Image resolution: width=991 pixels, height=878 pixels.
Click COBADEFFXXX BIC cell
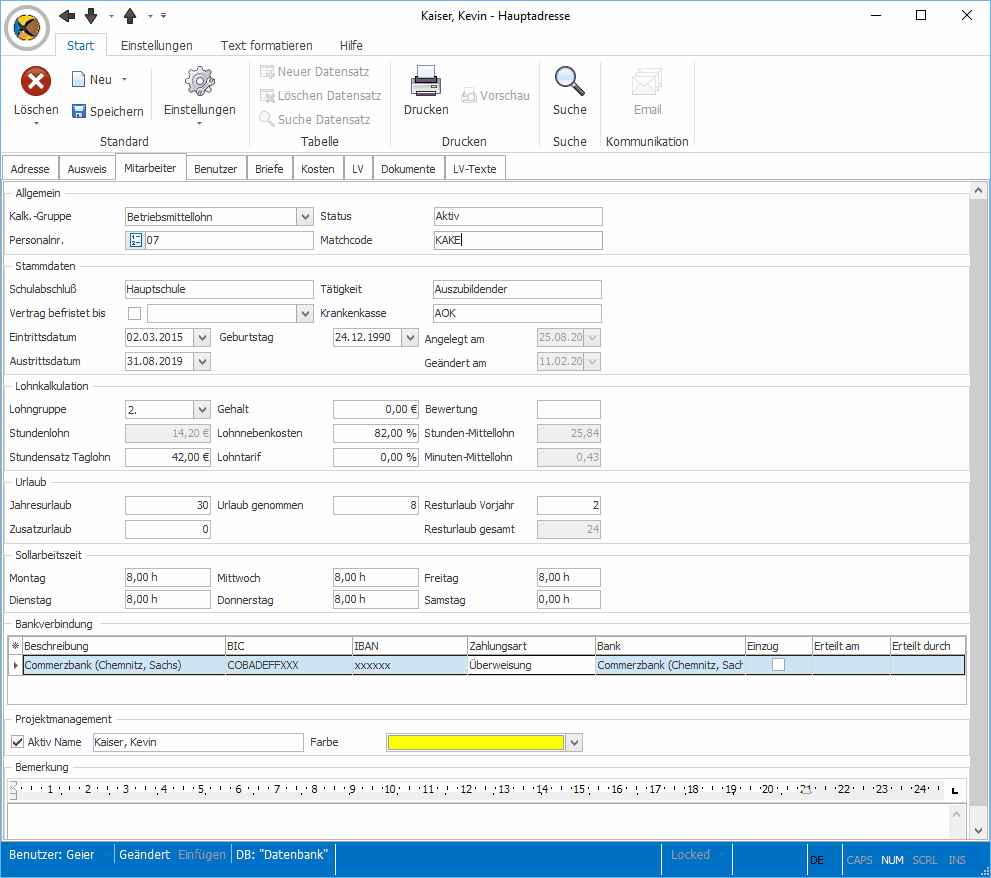(289, 665)
